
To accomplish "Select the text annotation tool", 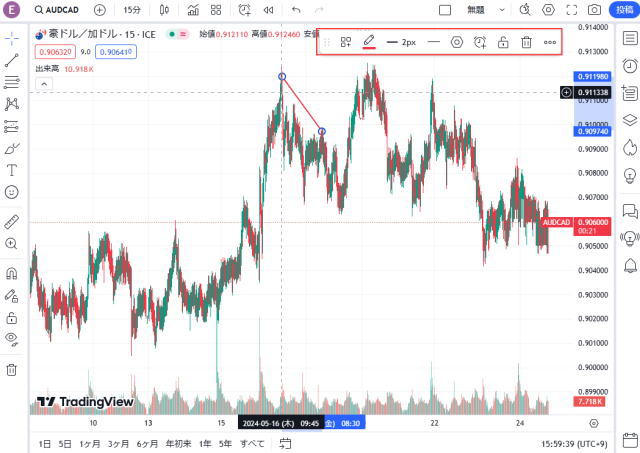I will pyautogui.click(x=12, y=170).
